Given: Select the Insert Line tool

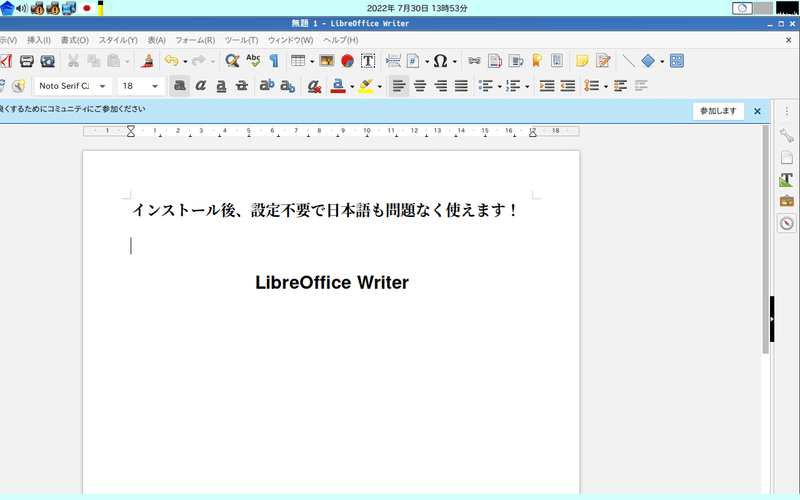Looking at the screenshot, I should 628,61.
